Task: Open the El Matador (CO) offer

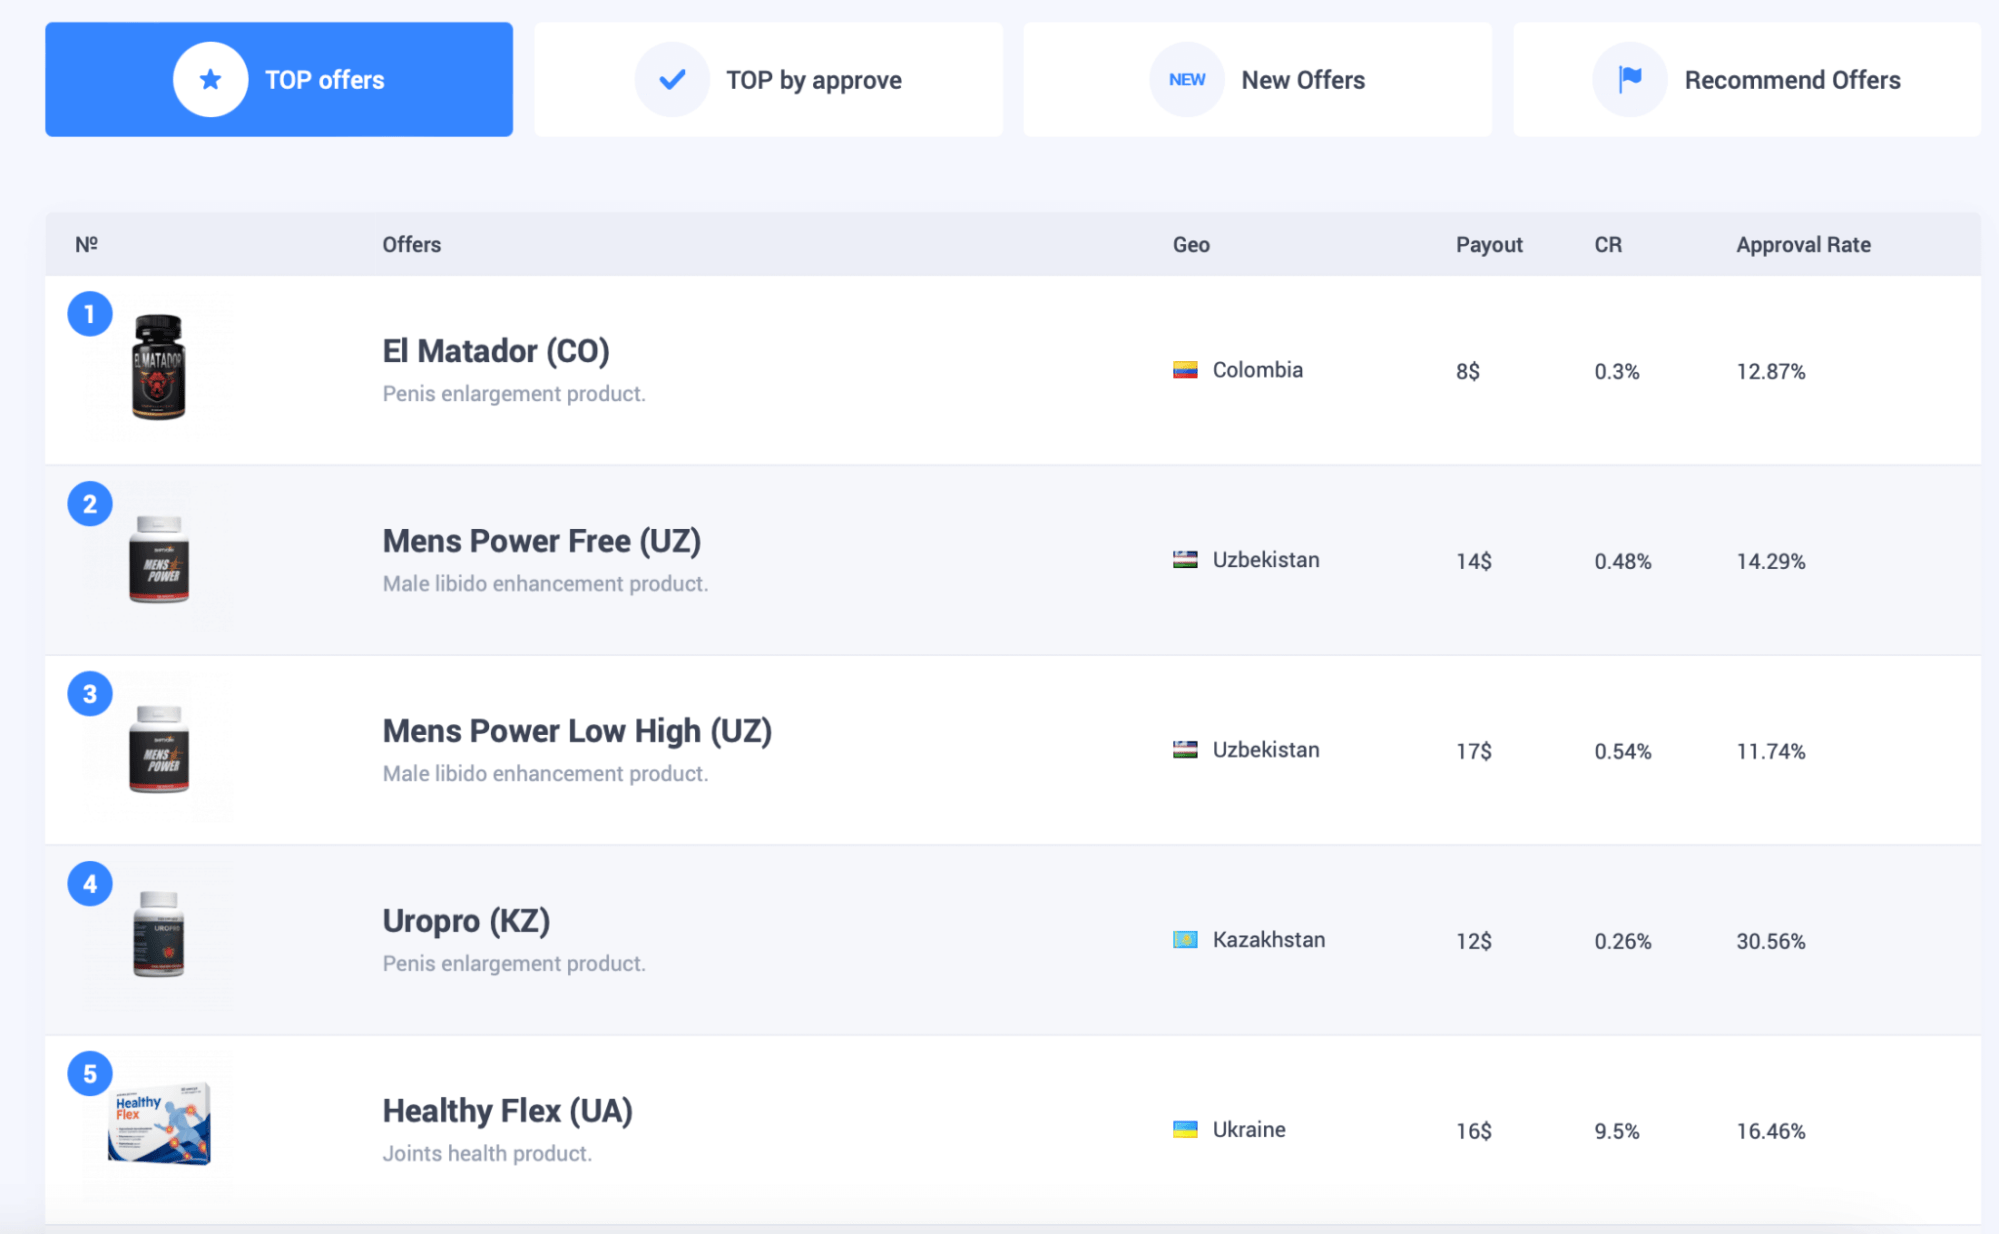Action: click(x=496, y=351)
